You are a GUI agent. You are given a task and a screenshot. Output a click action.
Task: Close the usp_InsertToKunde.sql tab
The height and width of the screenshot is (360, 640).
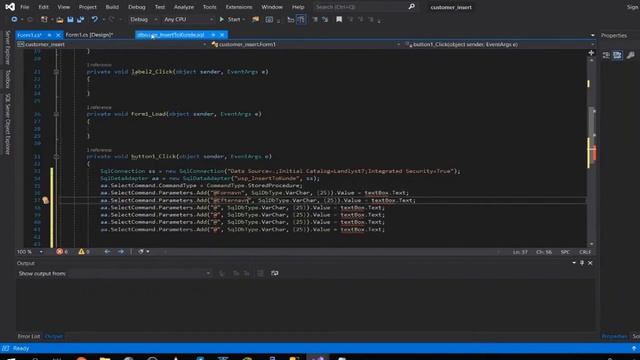pyautogui.click(x=222, y=35)
